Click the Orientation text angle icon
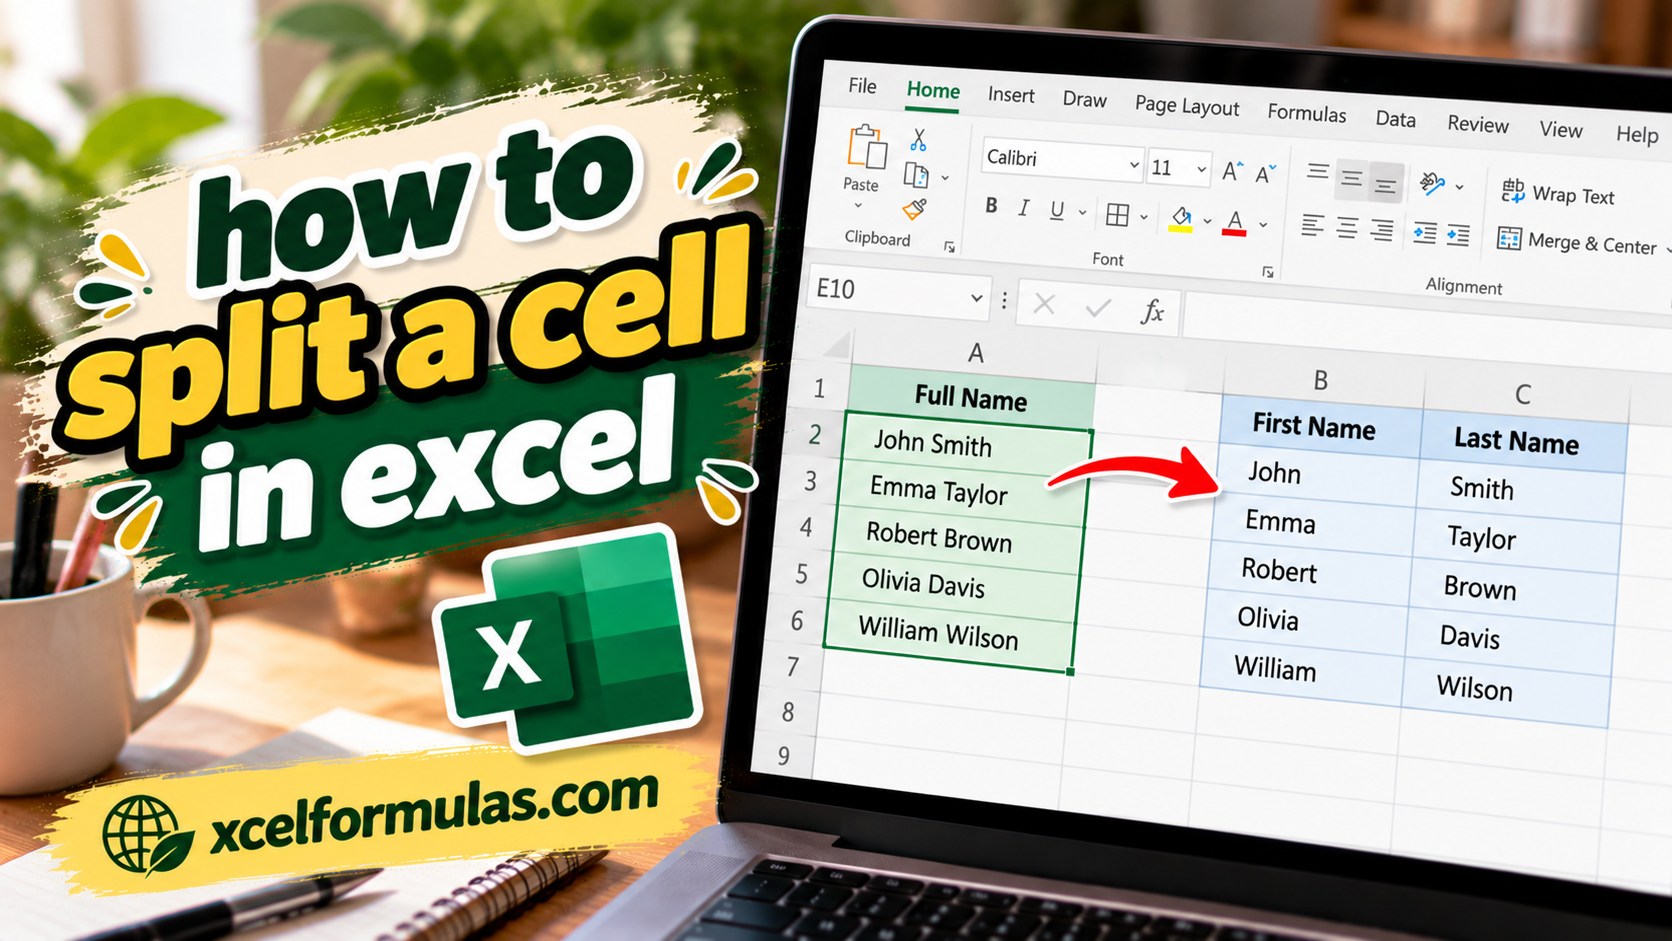The image size is (1672, 941). coord(1432,183)
